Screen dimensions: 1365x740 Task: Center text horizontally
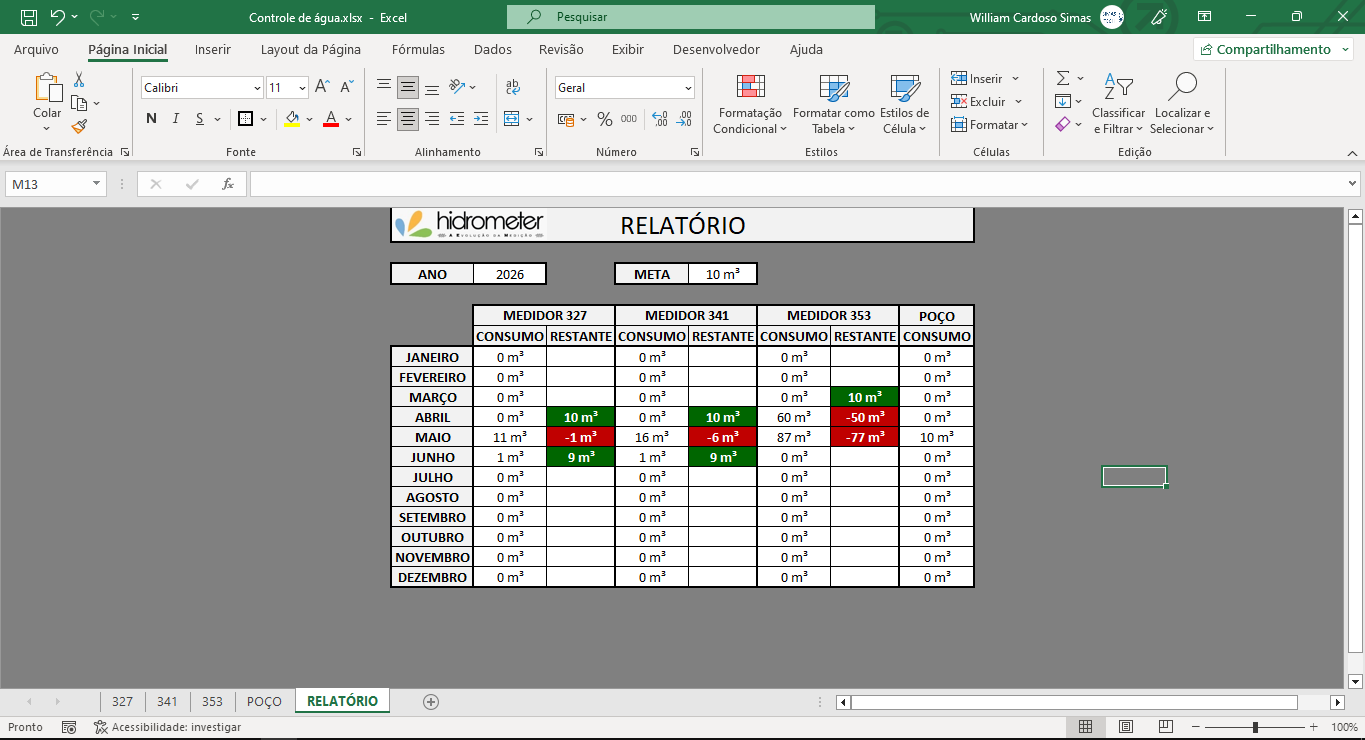tap(408, 119)
